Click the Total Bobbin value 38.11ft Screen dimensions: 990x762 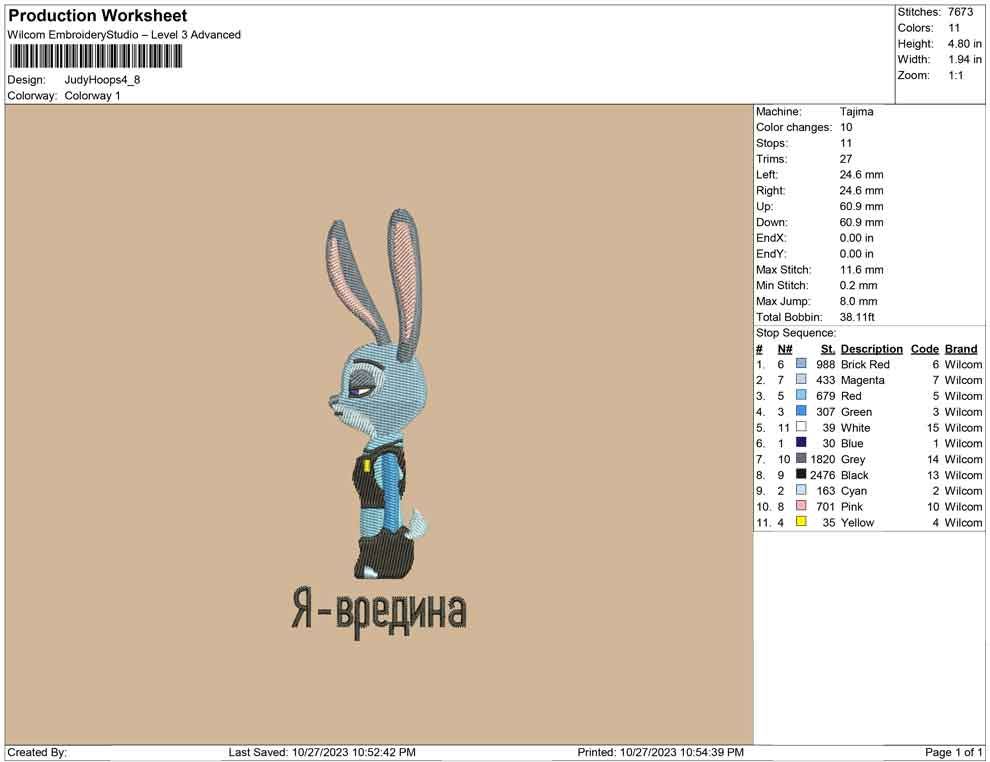pos(857,317)
